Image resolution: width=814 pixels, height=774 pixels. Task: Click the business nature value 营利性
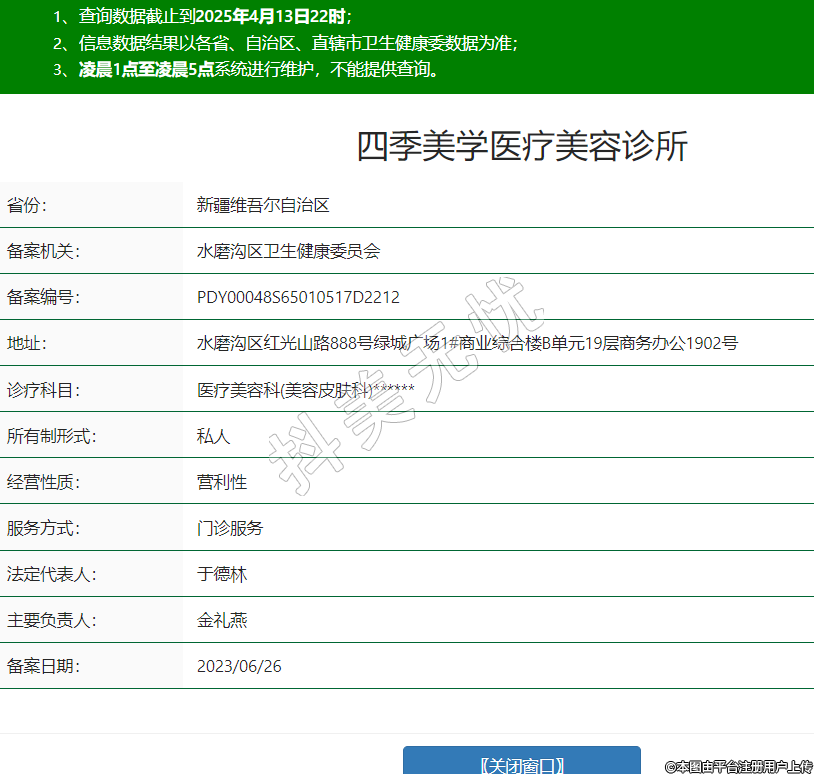[221, 482]
